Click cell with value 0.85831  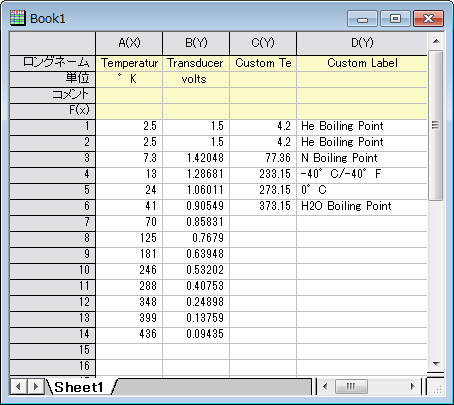pyautogui.click(x=196, y=223)
